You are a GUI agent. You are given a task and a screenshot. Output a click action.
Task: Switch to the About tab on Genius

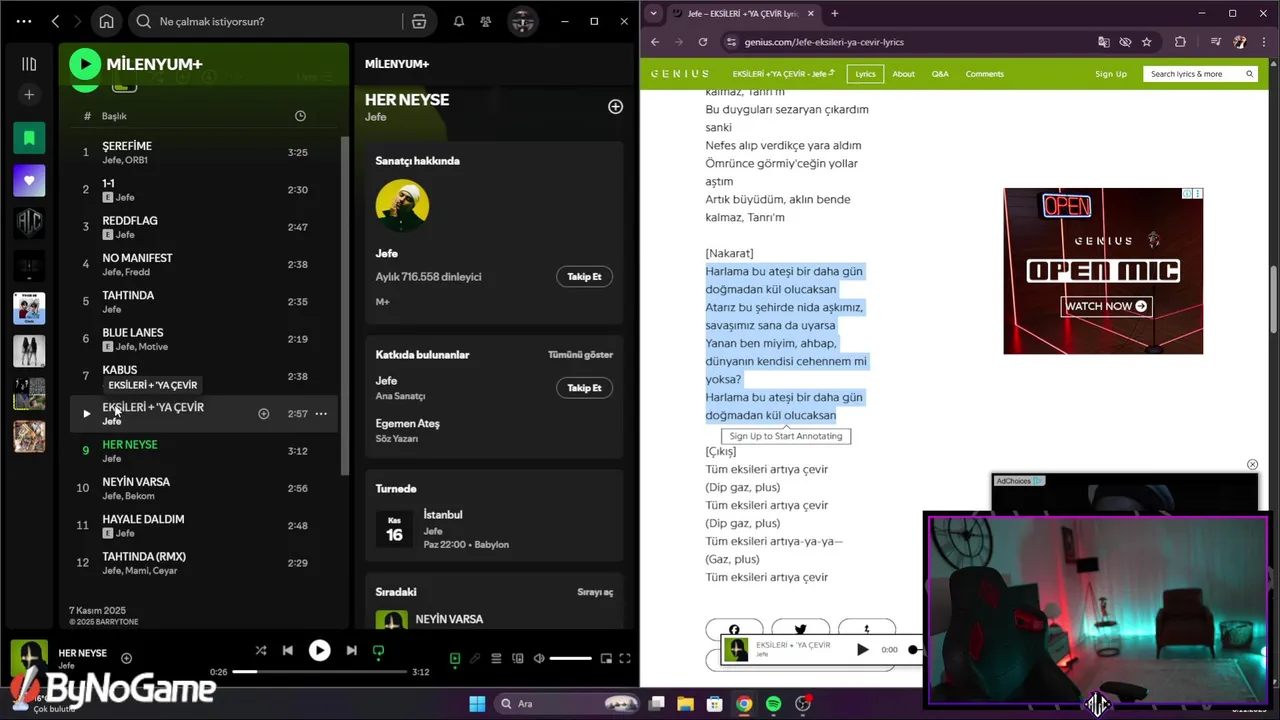point(903,74)
